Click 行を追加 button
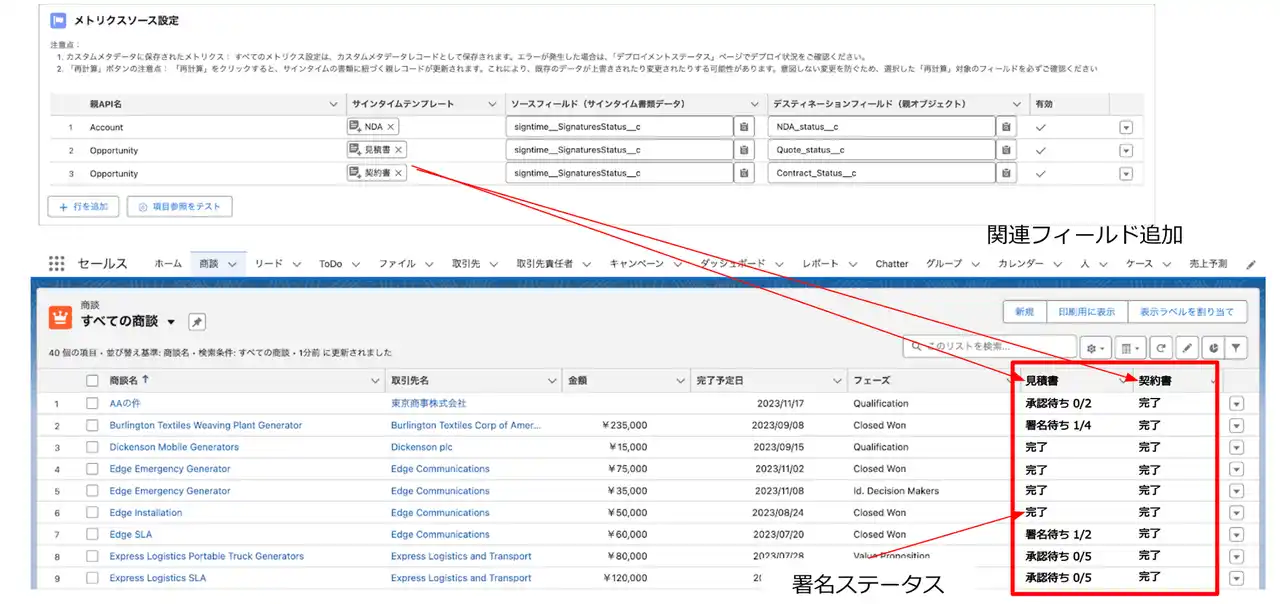The image size is (1280, 604). tap(83, 206)
